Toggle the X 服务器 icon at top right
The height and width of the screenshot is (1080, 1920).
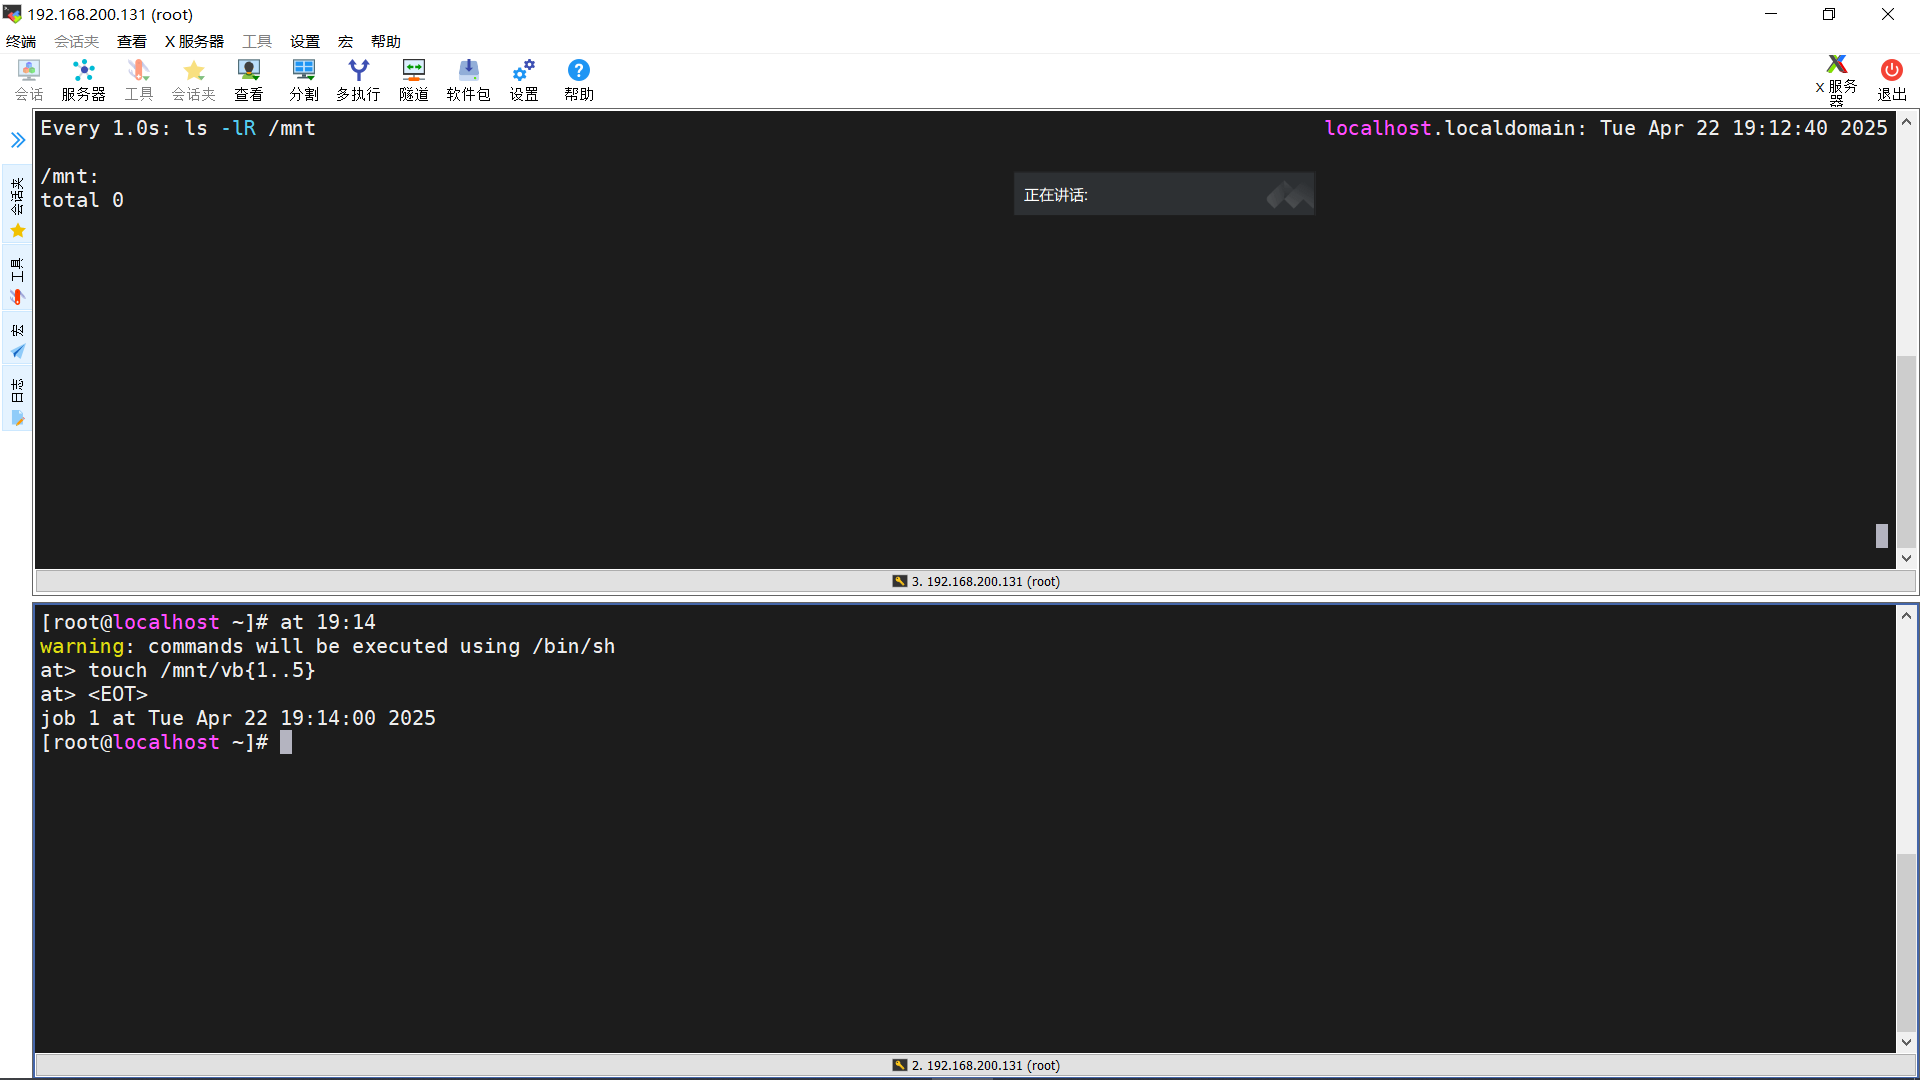tap(1836, 79)
